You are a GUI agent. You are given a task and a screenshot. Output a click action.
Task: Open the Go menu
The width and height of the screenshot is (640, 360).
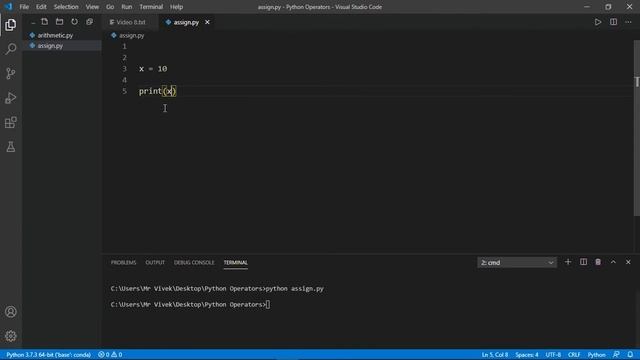pyautogui.click(x=110, y=7)
